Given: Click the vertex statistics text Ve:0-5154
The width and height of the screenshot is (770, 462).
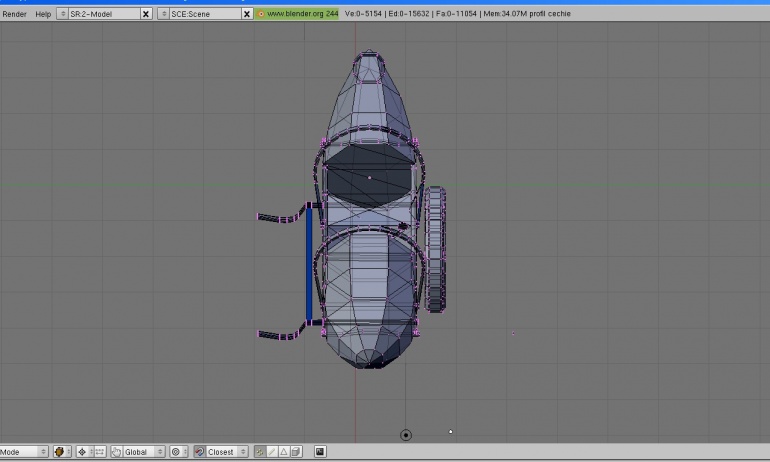Looking at the screenshot, I should click(363, 14).
